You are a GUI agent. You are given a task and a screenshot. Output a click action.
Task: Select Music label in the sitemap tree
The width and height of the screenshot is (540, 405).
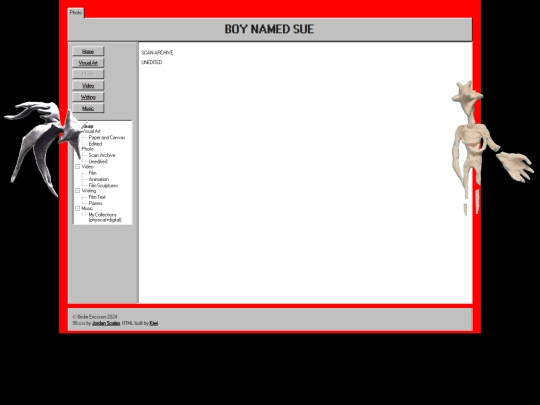tap(87, 208)
